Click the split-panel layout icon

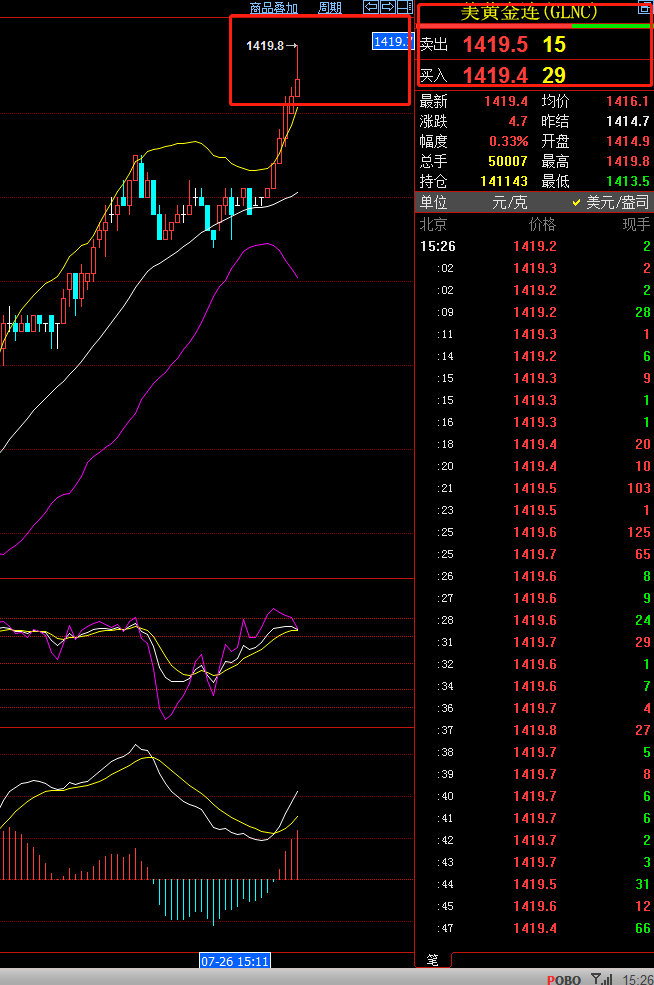[405, 7]
